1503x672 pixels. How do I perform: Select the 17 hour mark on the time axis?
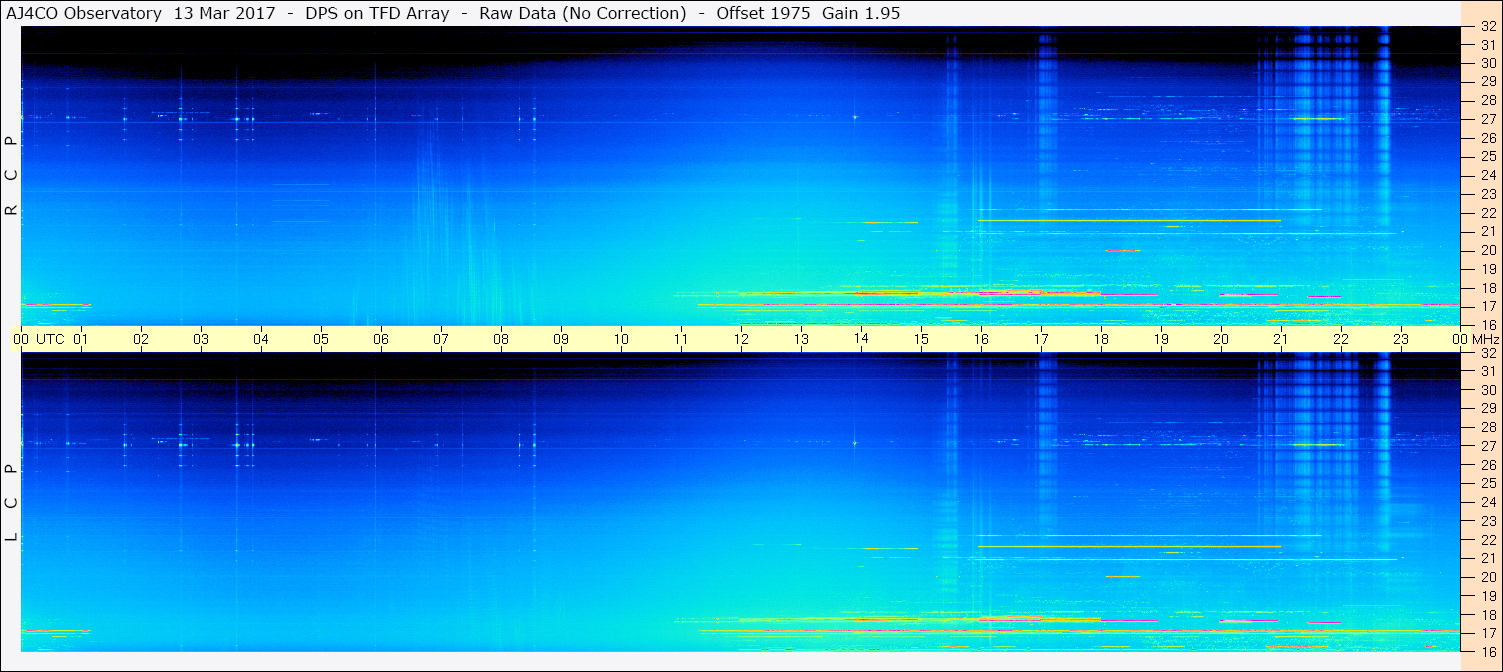pyautogui.click(x=1041, y=339)
